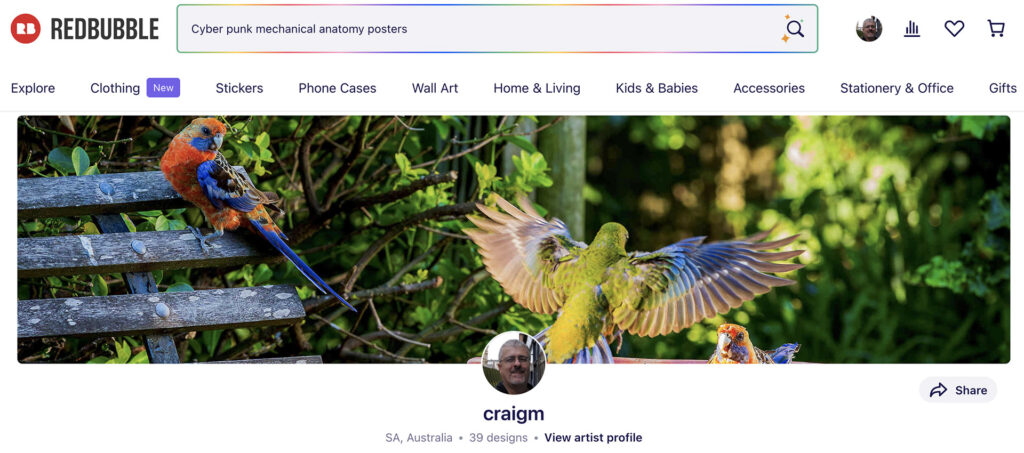
Task: Open the Wall Art category
Action: (x=435, y=88)
